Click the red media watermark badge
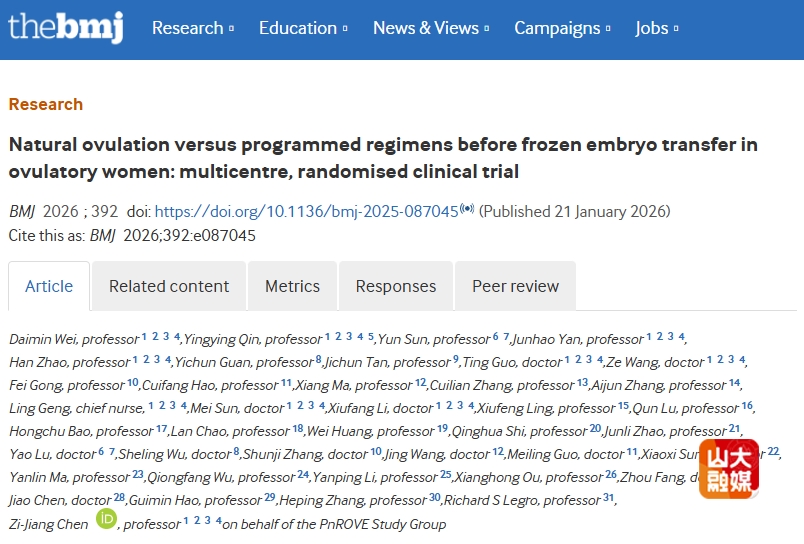Screen dimensions: 804x544 tap(729, 468)
